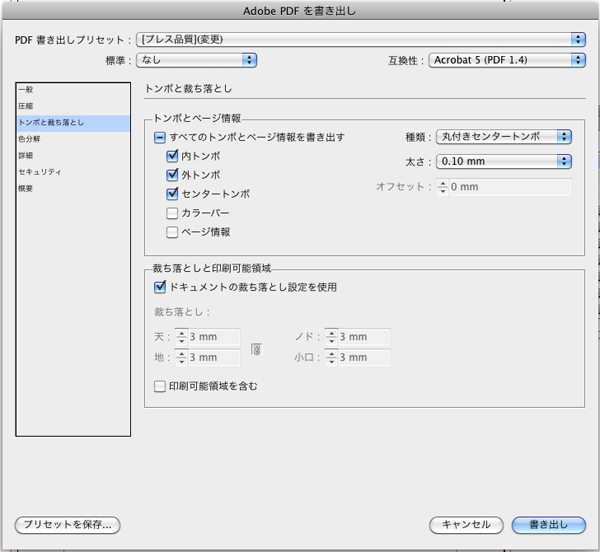Open the 標準 dropdown menu

click(x=198, y=61)
